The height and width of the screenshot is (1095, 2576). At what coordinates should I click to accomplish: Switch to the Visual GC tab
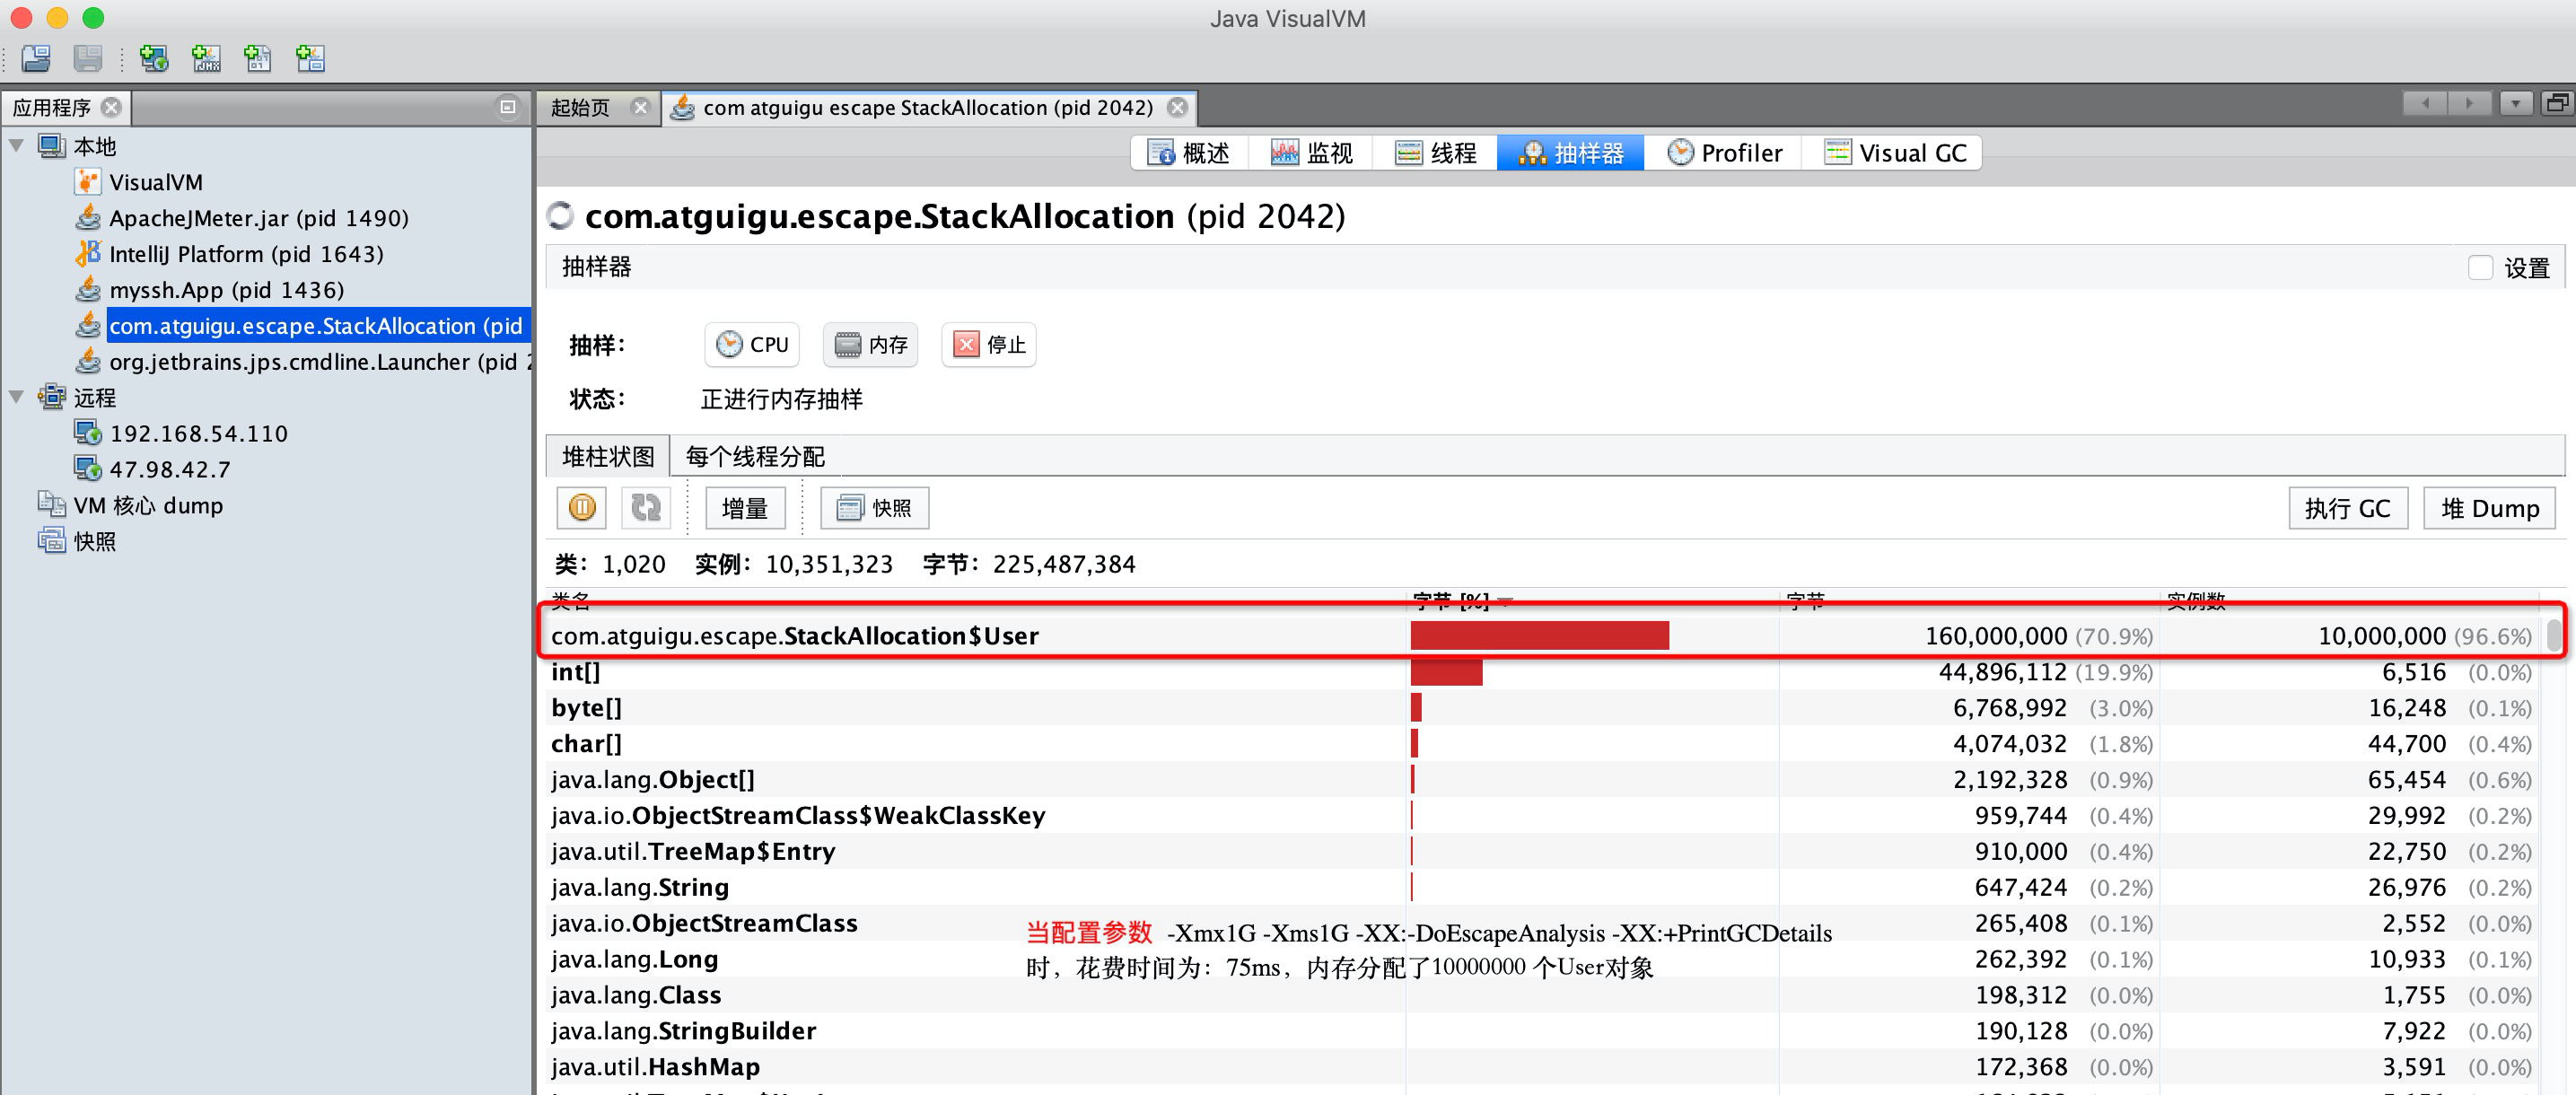click(1896, 153)
